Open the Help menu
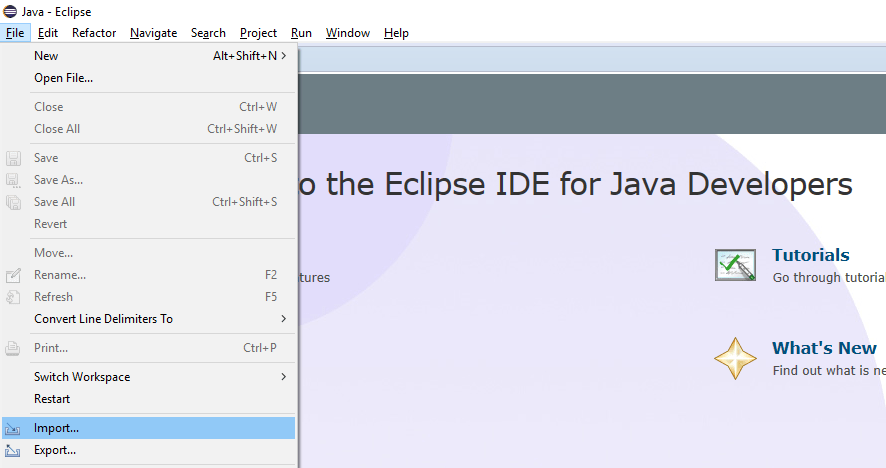886x468 pixels. 396,33
